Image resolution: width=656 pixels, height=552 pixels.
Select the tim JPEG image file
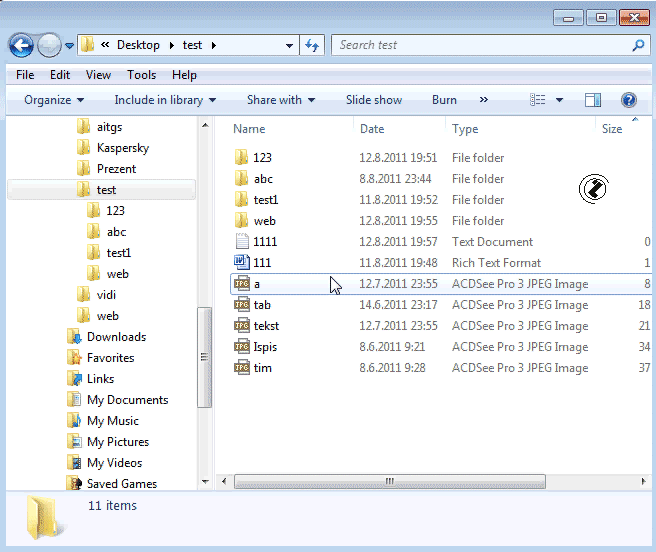click(x=262, y=368)
